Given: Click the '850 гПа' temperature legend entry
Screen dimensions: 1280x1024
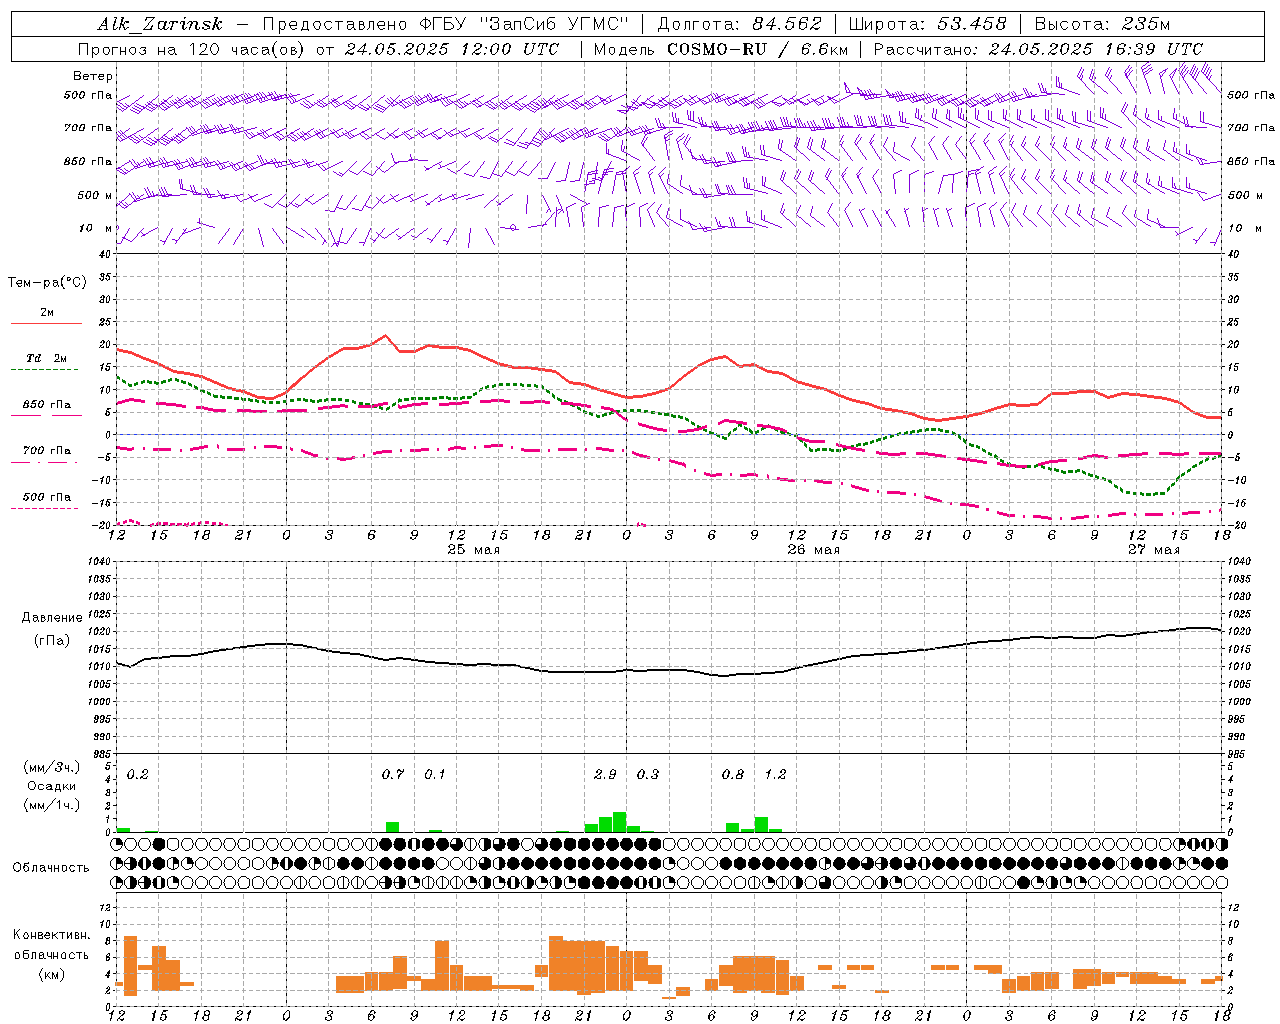Looking at the screenshot, I should click(x=46, y=405).
